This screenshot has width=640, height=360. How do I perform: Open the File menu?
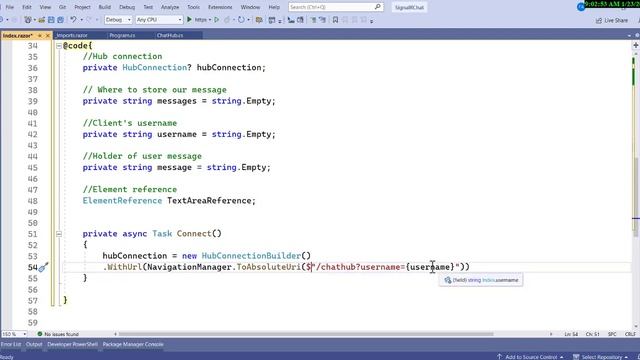[x=9, y=7]
